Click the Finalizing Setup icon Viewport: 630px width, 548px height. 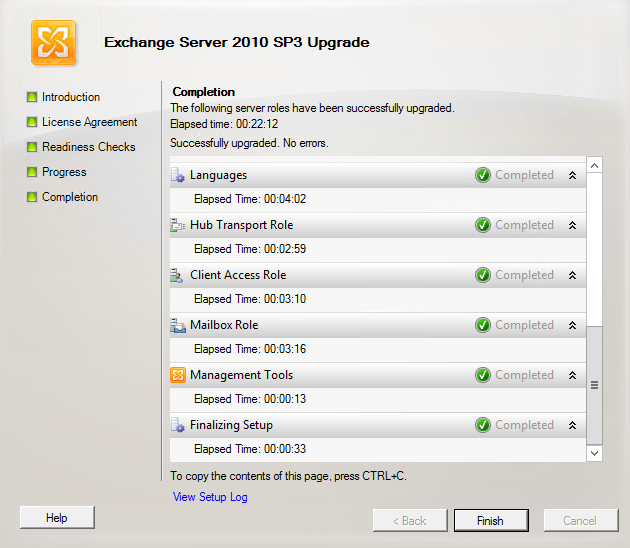click(x=178, y=425)
